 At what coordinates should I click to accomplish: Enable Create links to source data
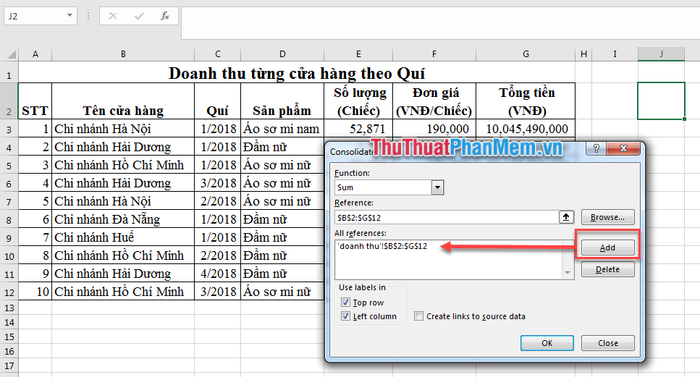418,316
